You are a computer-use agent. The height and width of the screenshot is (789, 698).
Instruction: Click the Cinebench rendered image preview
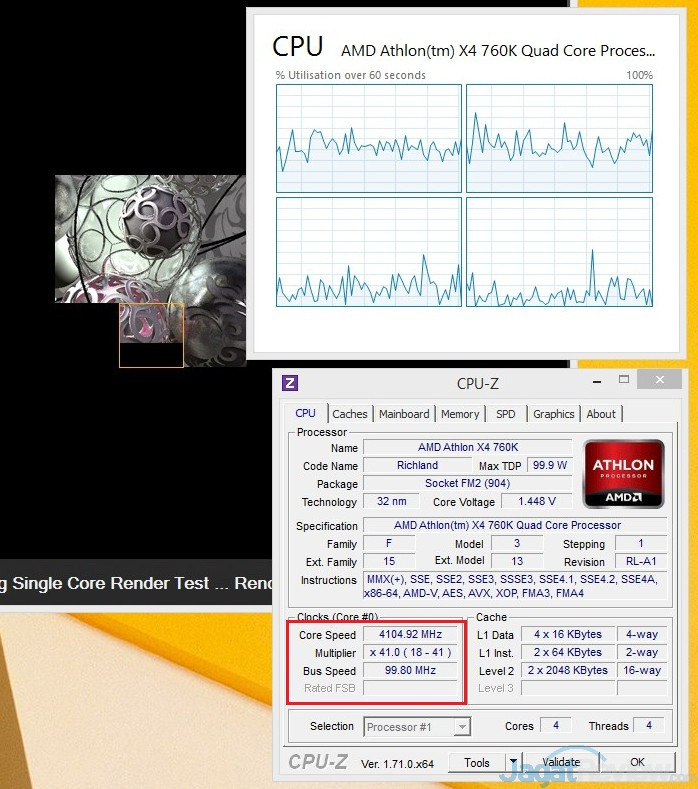coord(150,271)
